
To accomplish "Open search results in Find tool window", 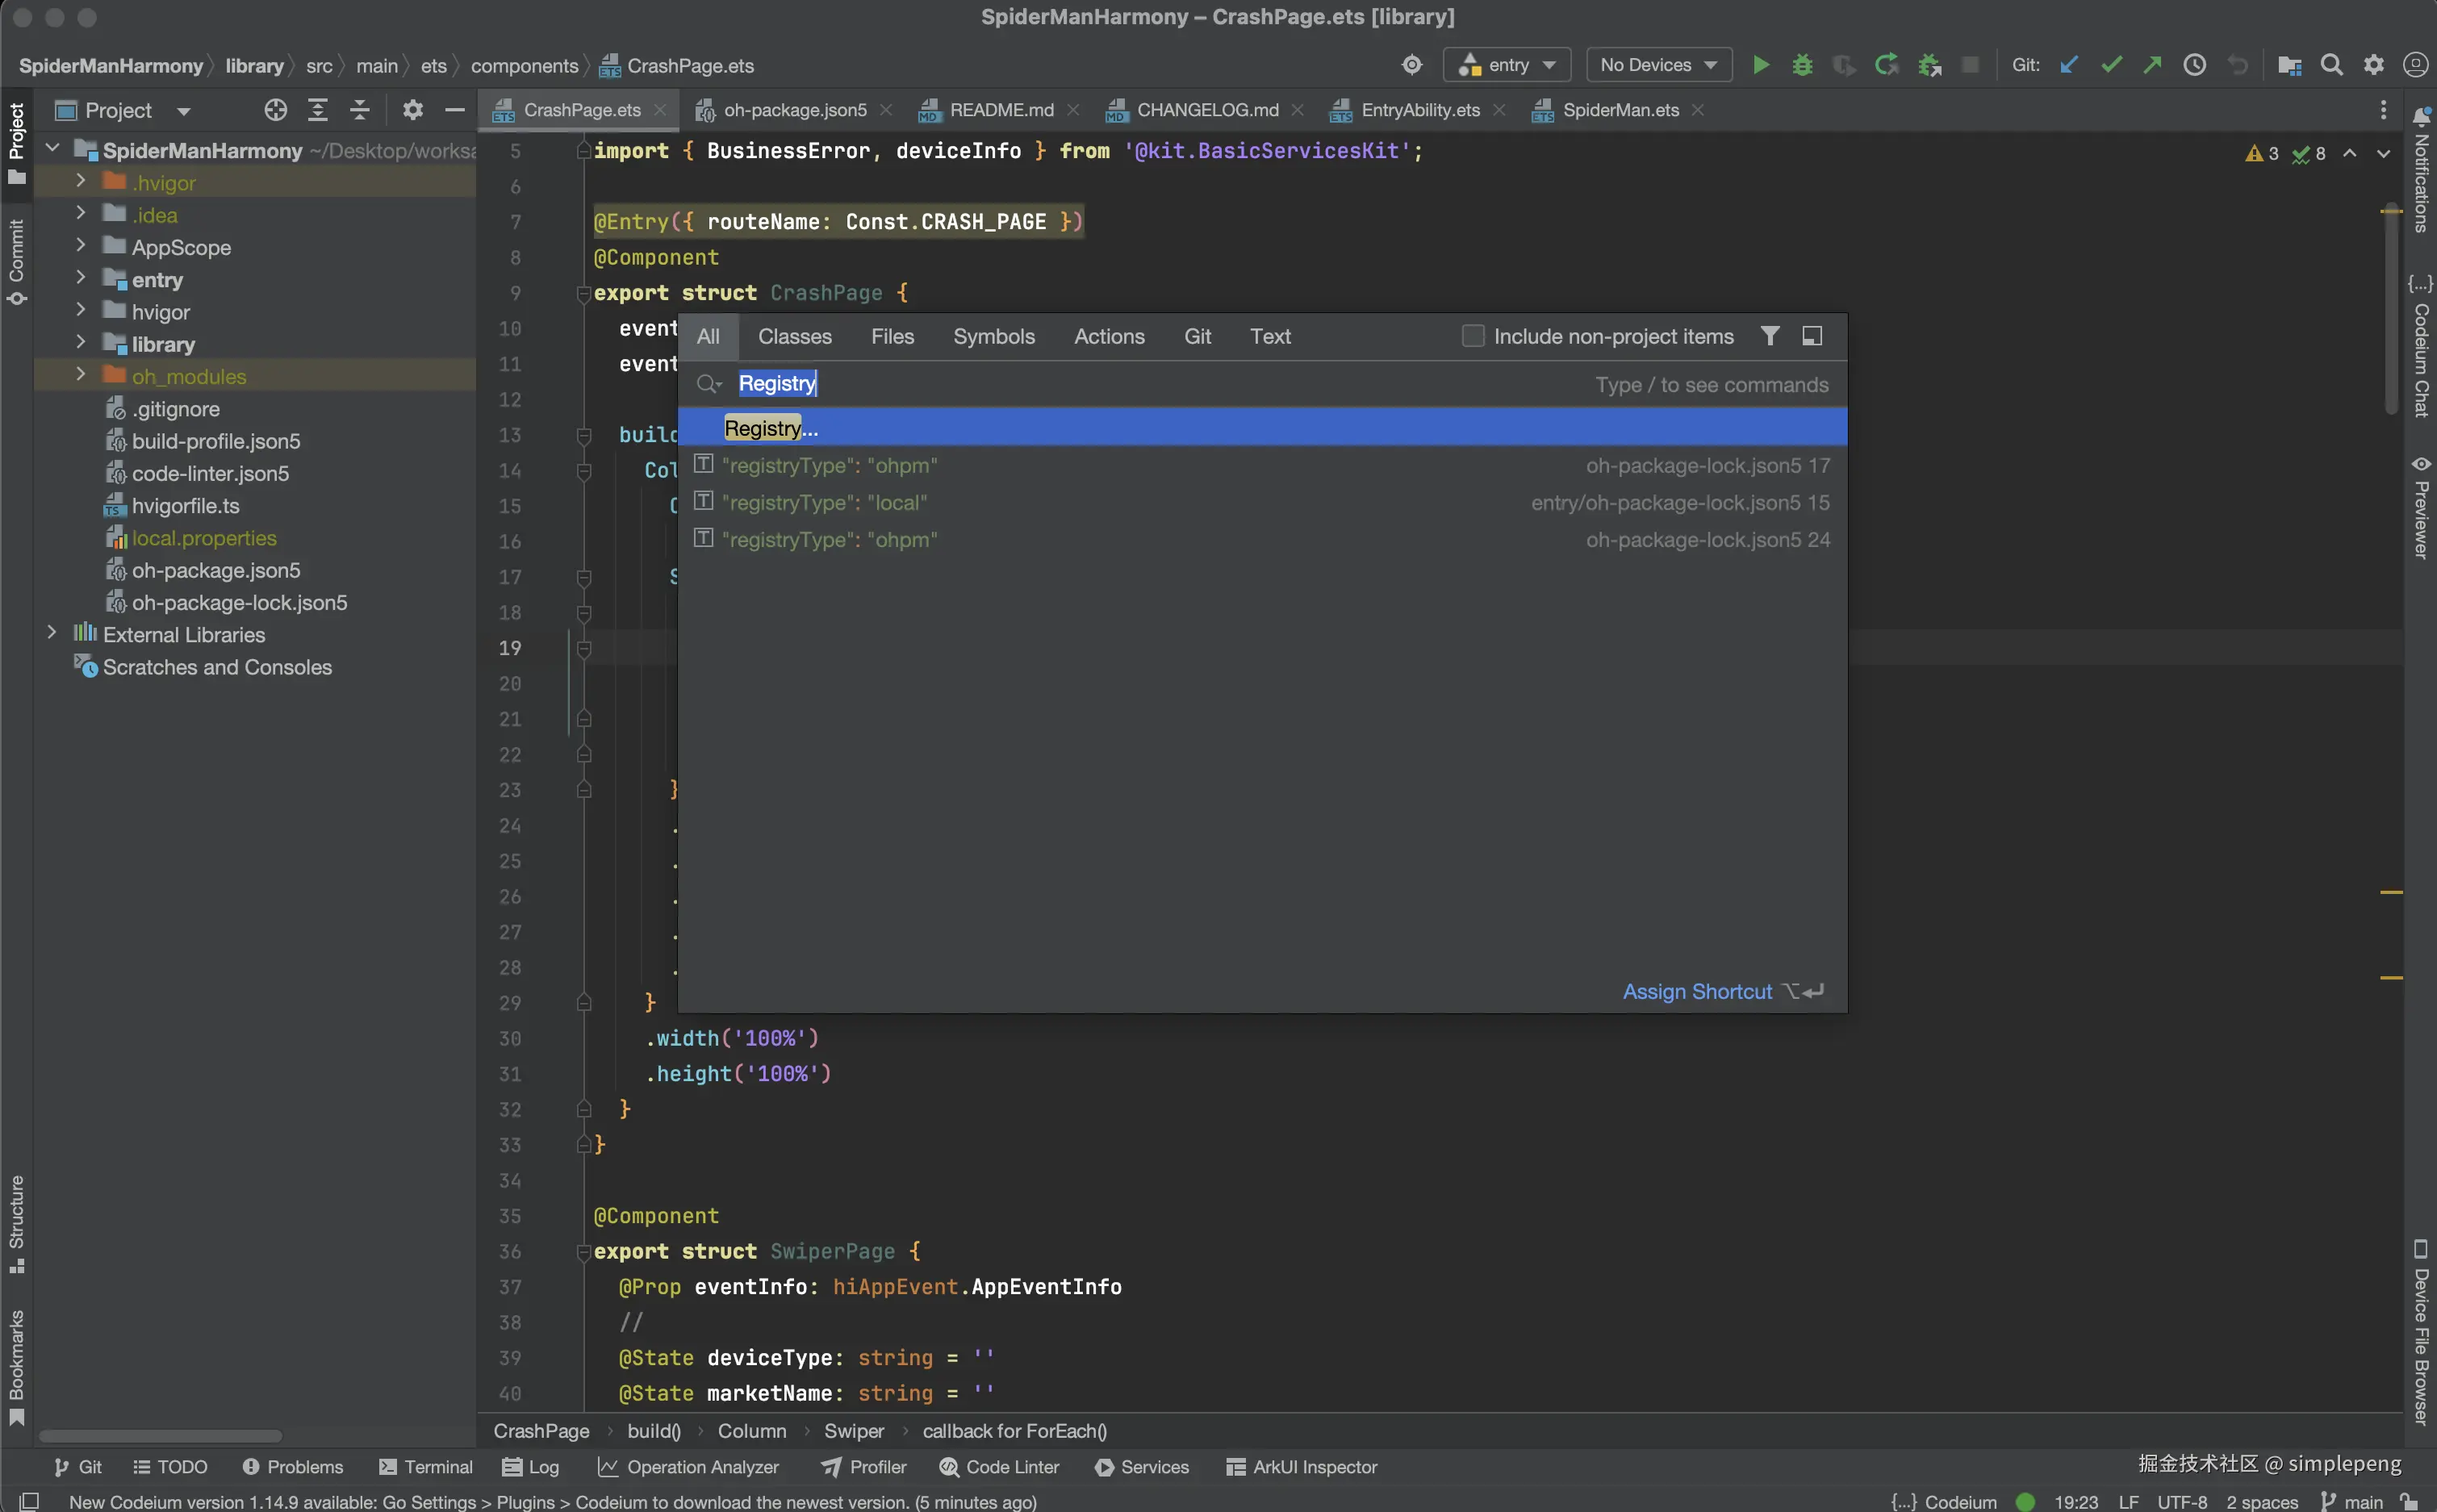I will tap(1811, 336).
